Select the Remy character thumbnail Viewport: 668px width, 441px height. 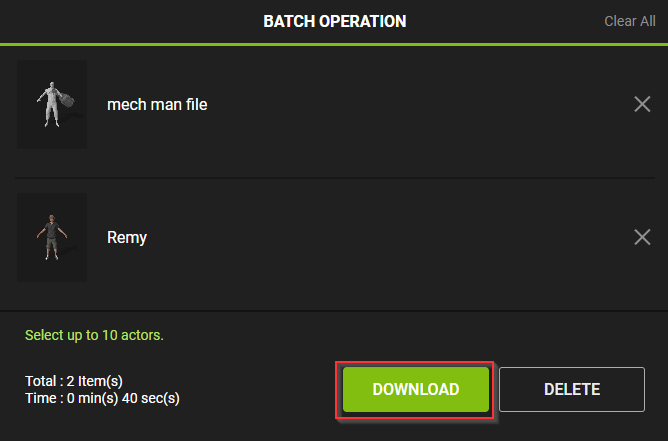(52, 237)
